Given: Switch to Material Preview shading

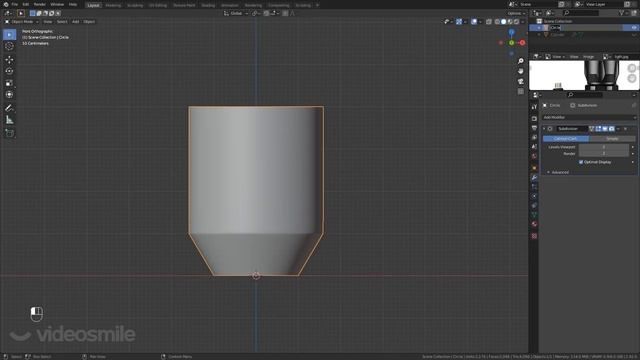Looking at the screenshot, I should [510, 22].
